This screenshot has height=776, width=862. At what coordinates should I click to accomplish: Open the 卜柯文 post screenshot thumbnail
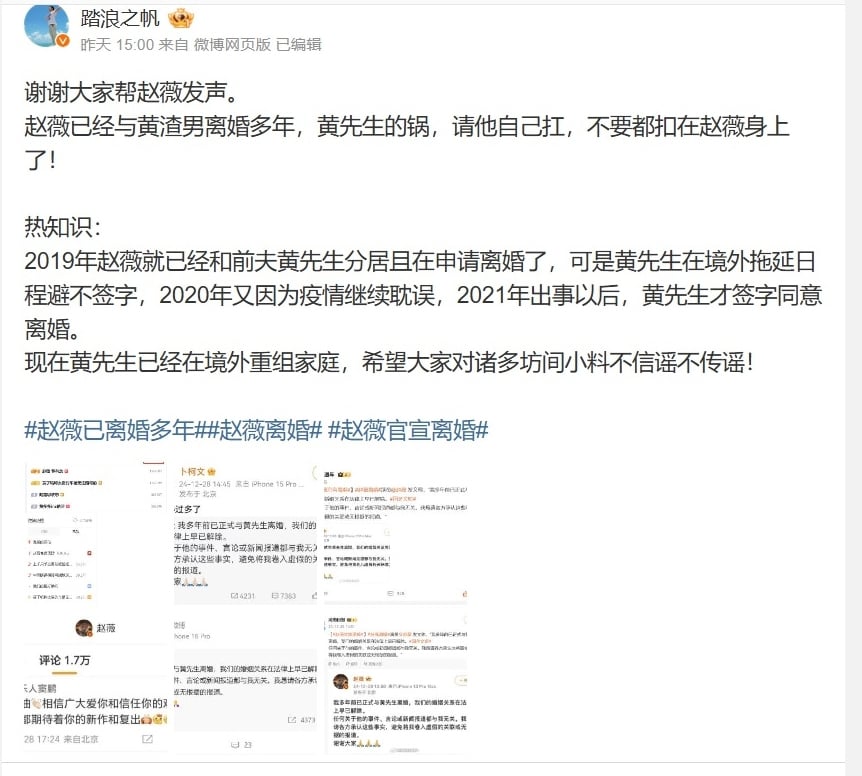point(246,532)
